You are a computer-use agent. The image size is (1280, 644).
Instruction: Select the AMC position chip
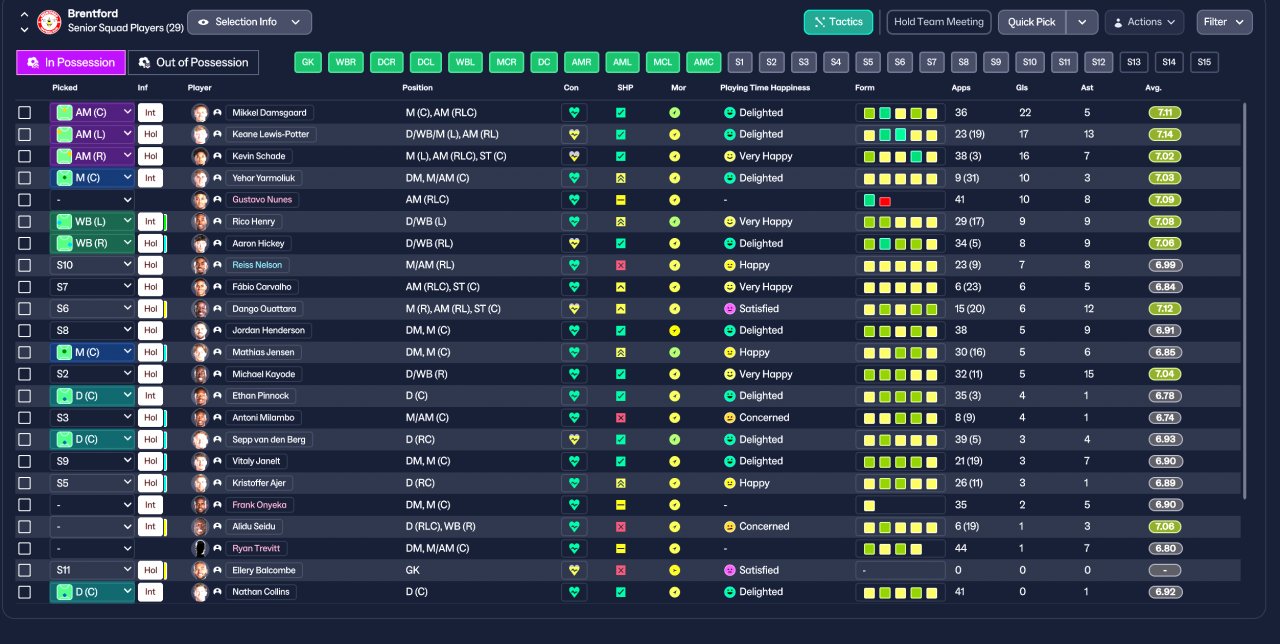(x=704, y=62)
